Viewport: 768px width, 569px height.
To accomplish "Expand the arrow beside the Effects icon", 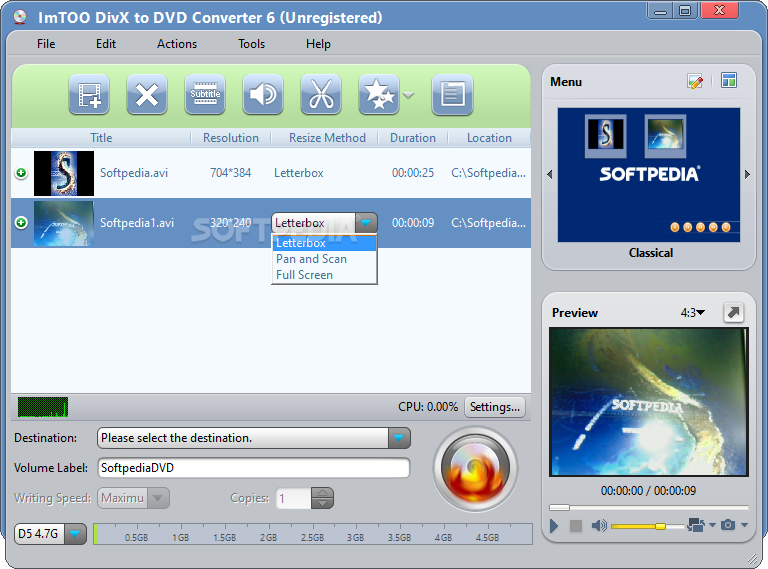I will pyautogui.click(x=408, y=95).
